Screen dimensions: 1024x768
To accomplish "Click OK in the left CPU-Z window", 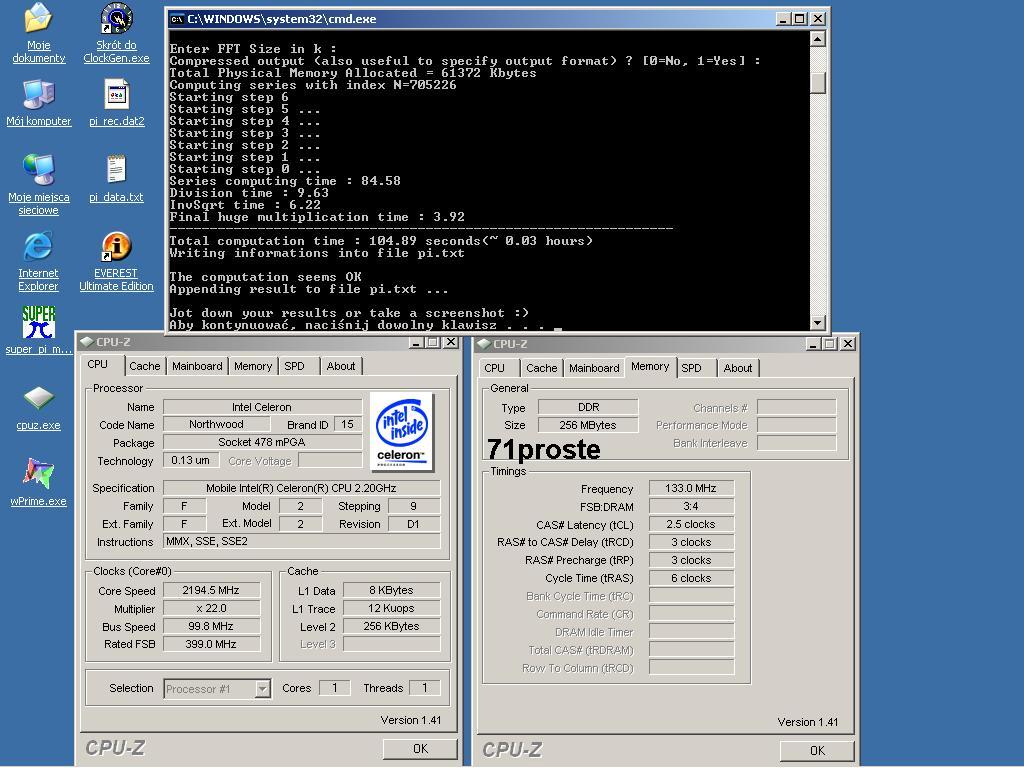I will click(x=420, y=748).
